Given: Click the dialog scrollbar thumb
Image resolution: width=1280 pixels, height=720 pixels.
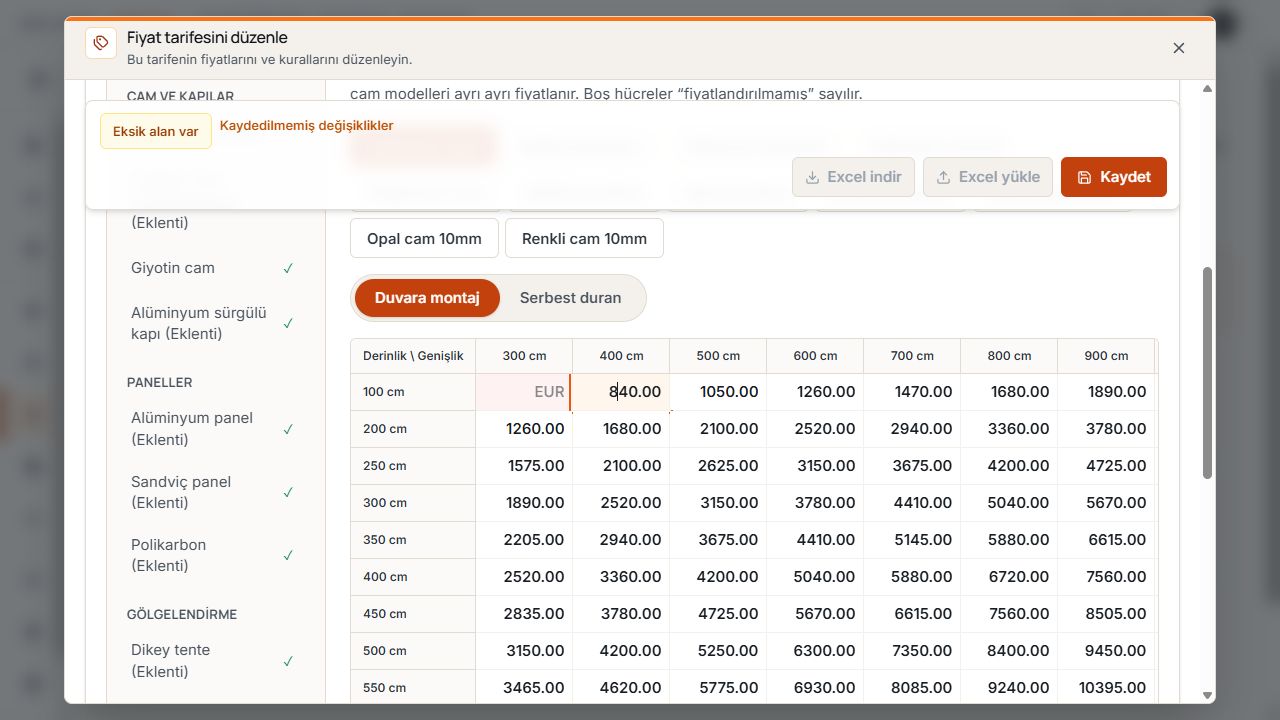Looking at the screenshot, I should [1207, 373].
